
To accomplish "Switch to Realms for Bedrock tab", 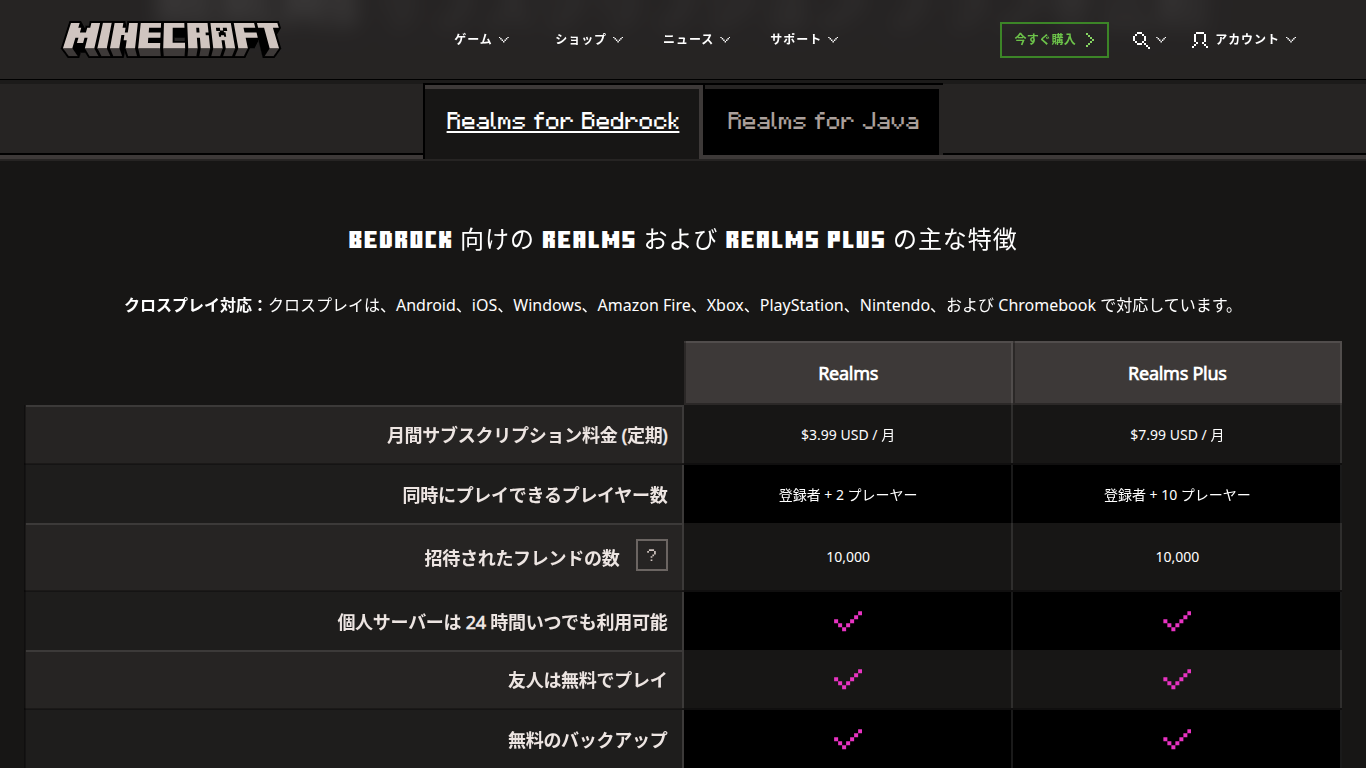I will tap(562, 122).
